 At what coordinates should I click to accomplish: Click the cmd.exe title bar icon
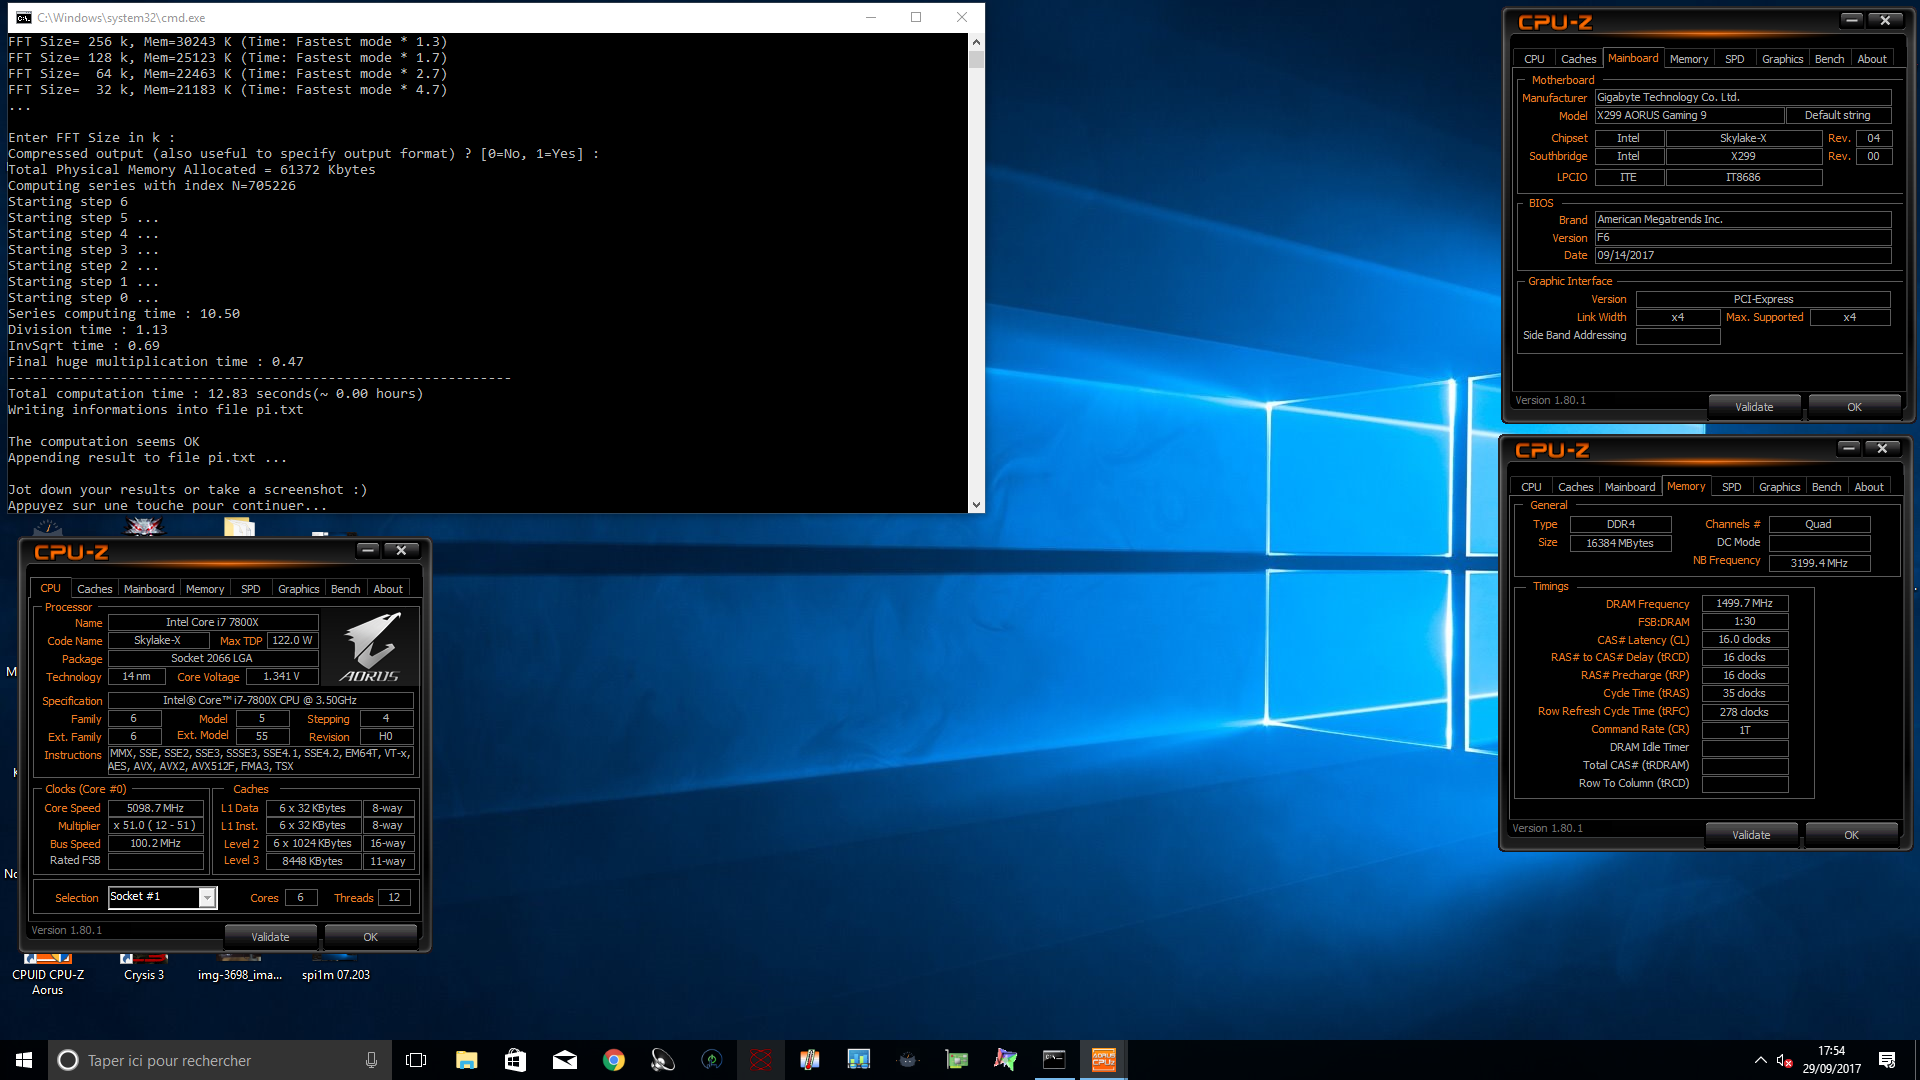point(23,18)
